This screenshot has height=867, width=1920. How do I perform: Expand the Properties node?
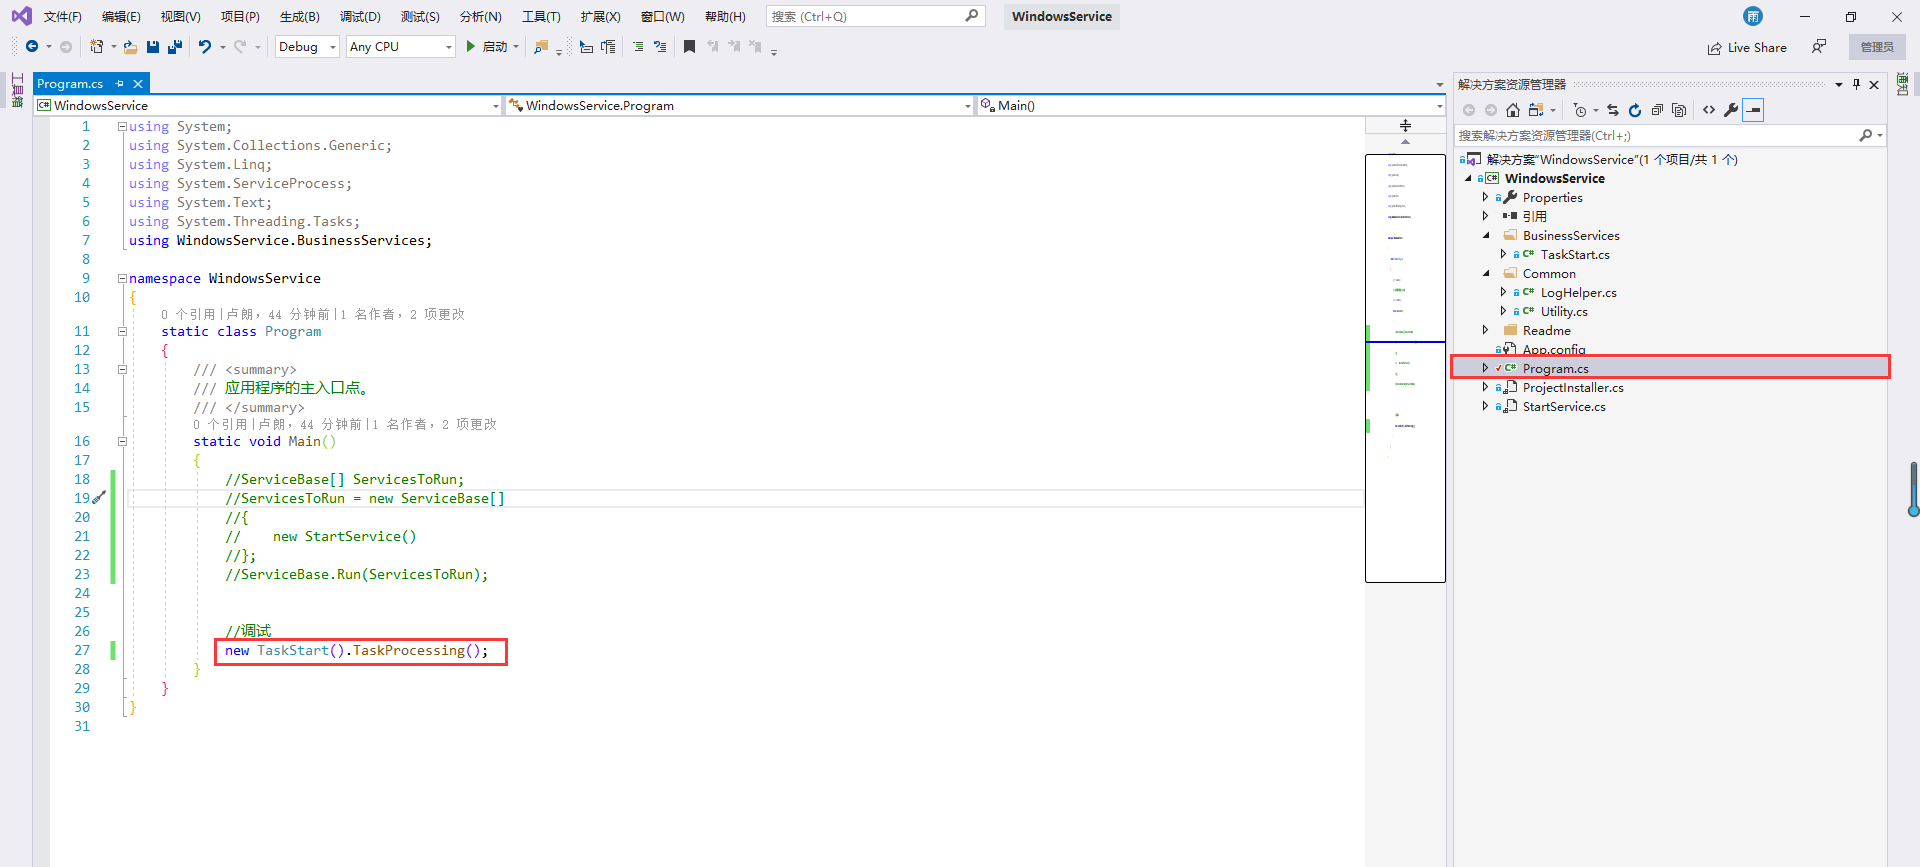1486,197
